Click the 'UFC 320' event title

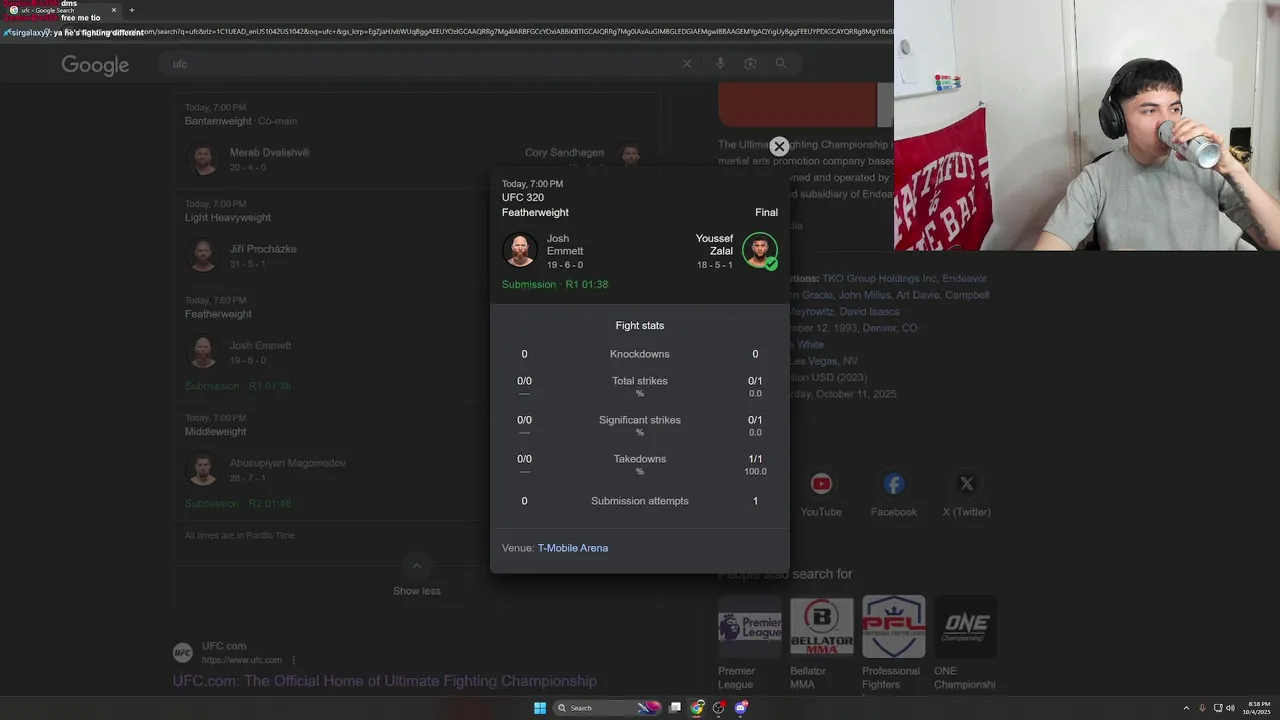[523, 198]
